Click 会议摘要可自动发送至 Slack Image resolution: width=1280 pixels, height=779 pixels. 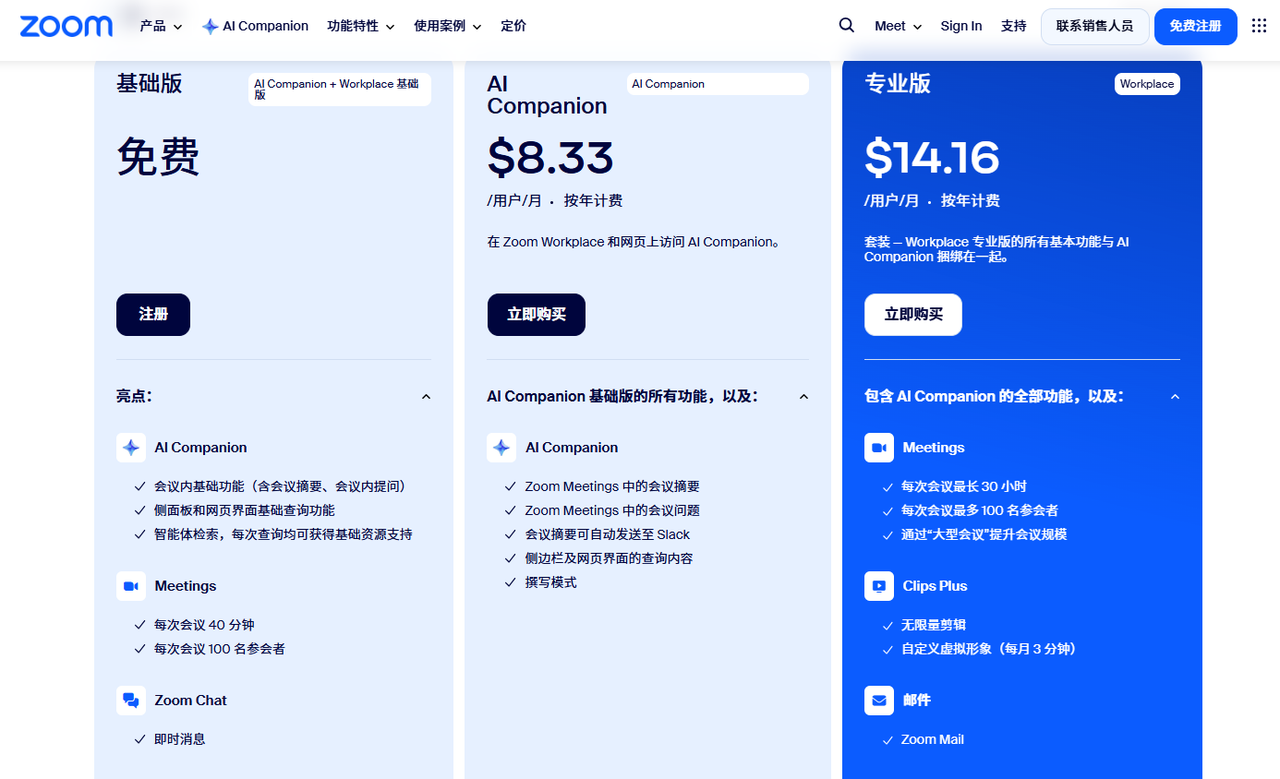click(x=607, y=535)
